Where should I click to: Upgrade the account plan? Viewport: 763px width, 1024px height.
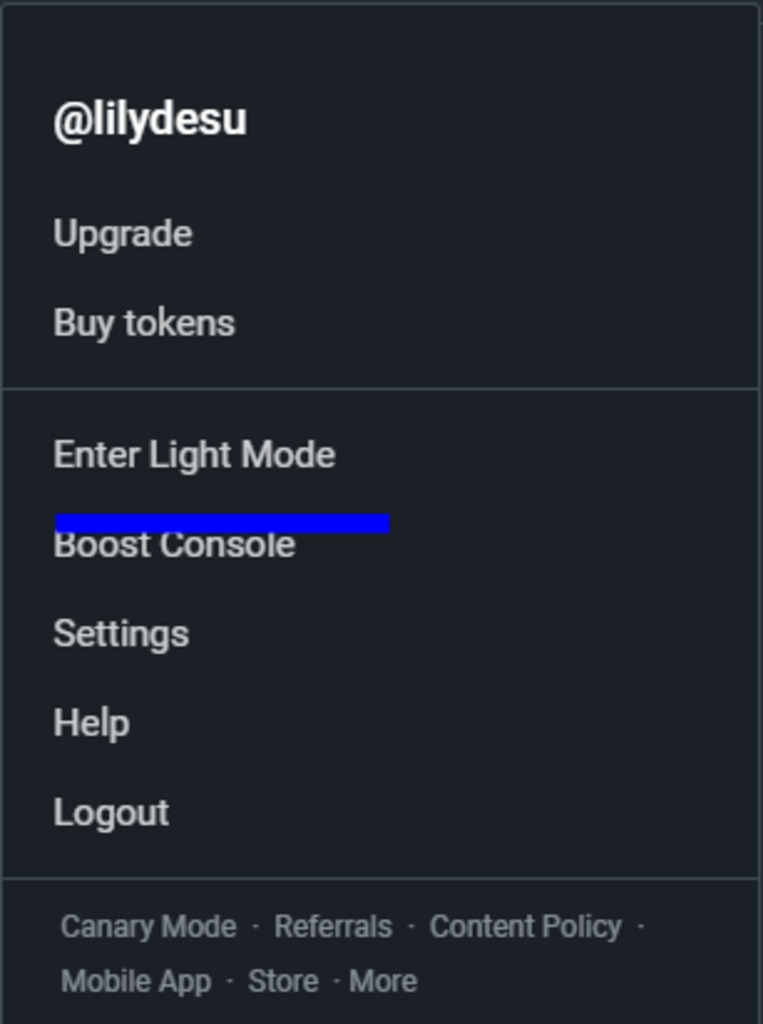pos(123,234)
